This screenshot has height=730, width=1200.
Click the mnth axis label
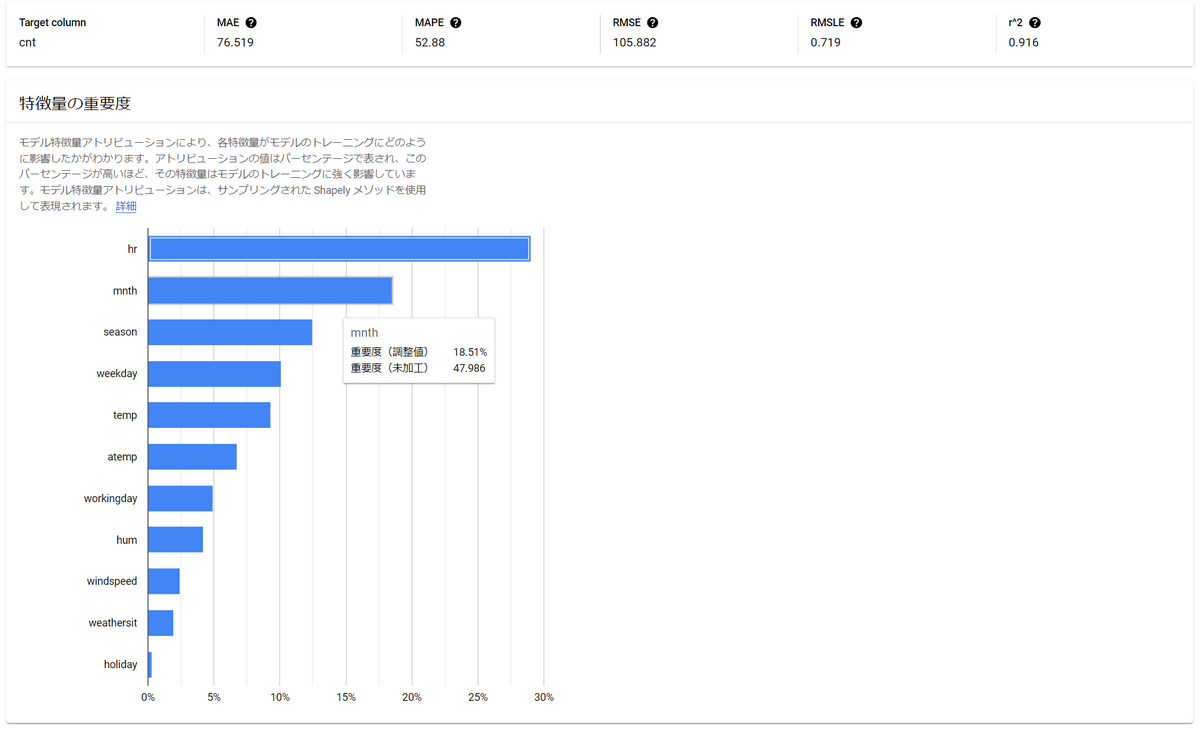tap(125, 291)
